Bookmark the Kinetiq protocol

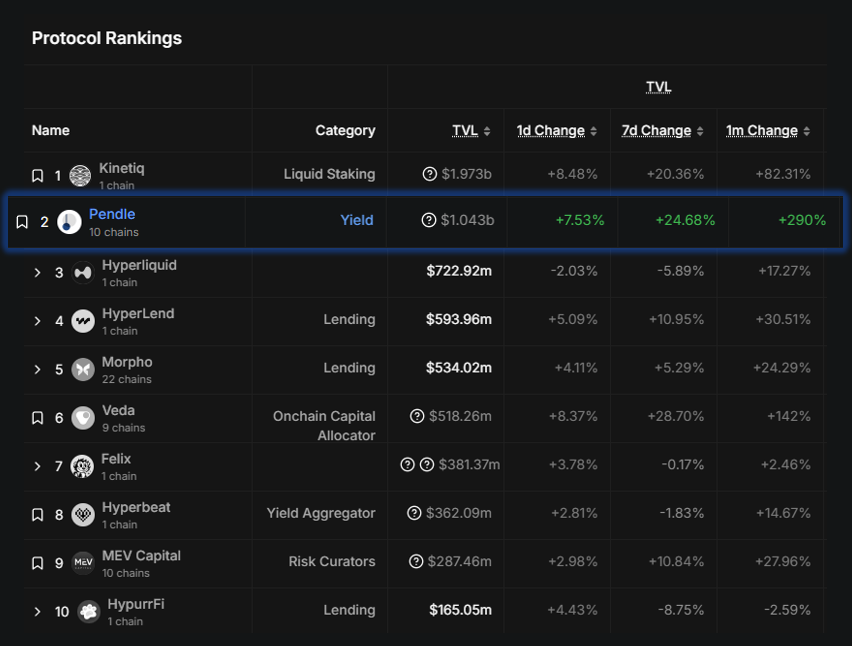(37, 175)
